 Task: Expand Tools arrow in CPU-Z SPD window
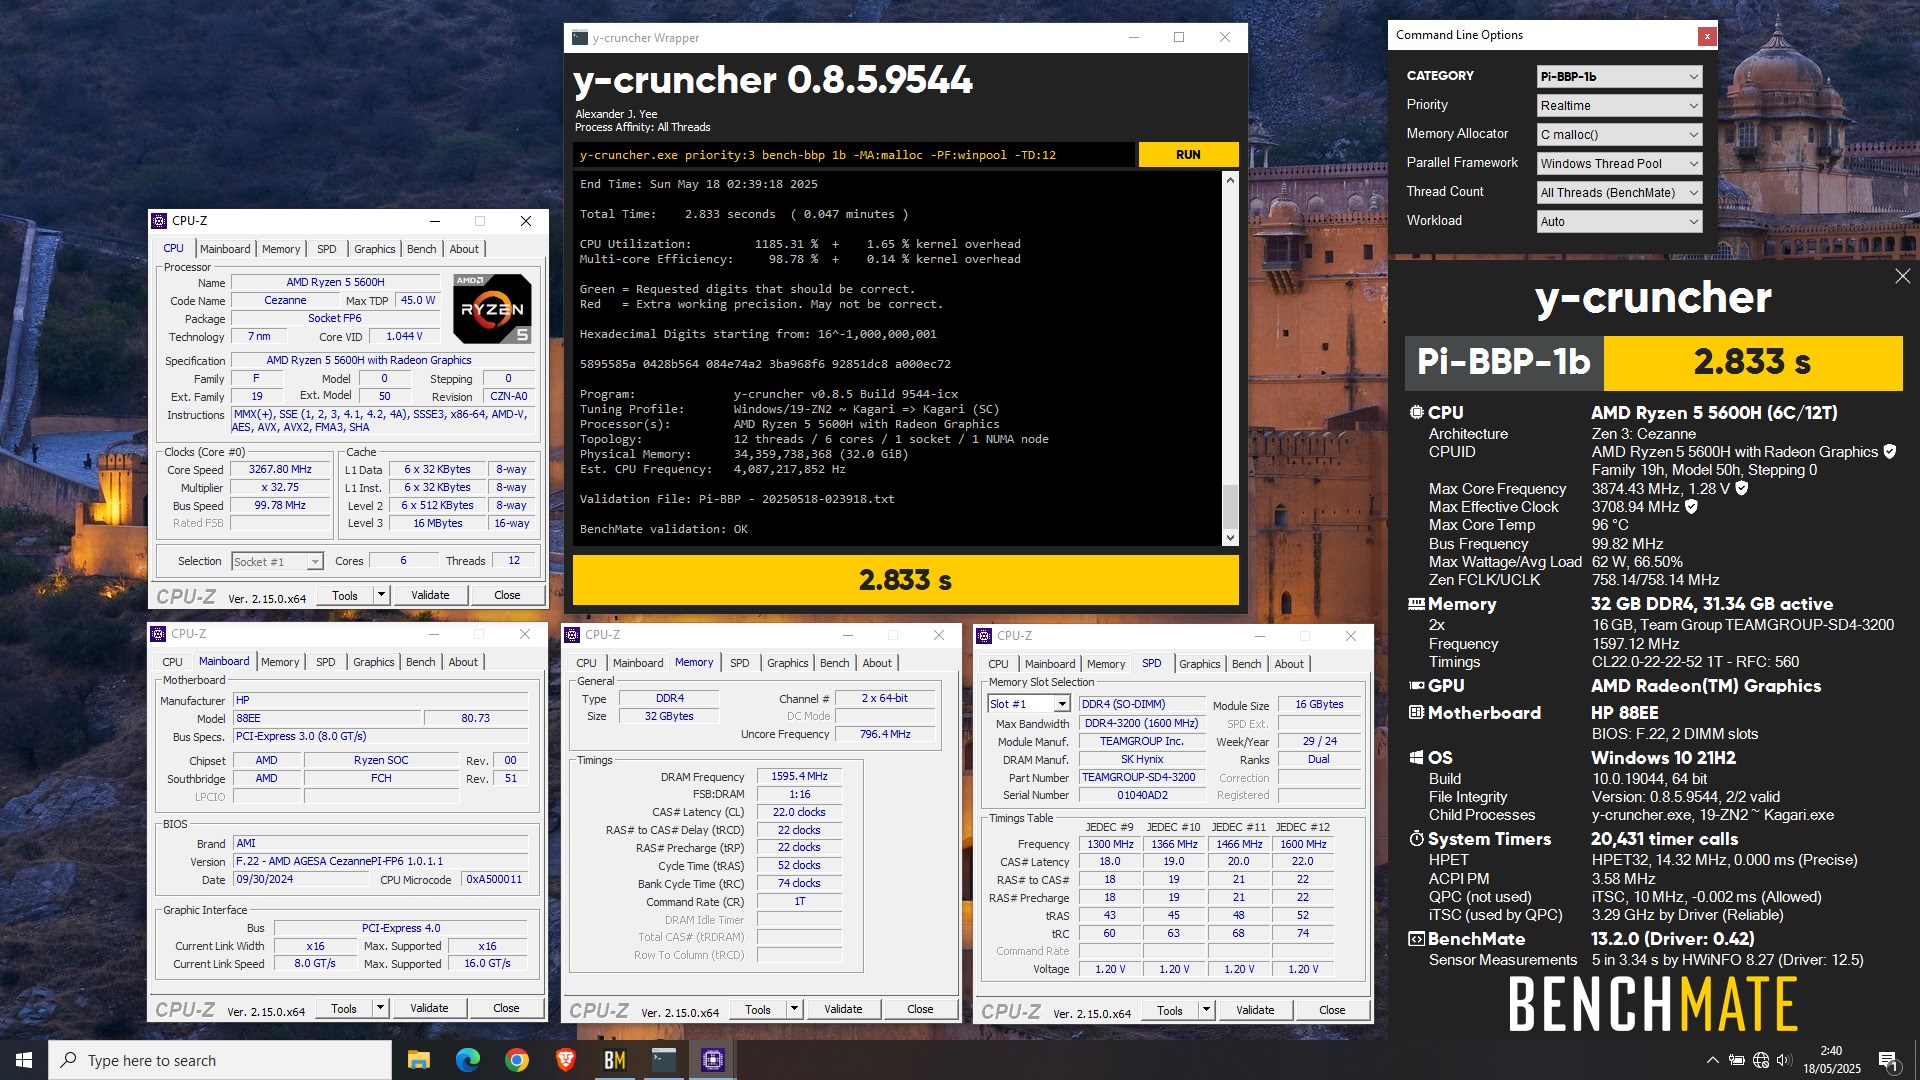(x=1206, y=1010)
